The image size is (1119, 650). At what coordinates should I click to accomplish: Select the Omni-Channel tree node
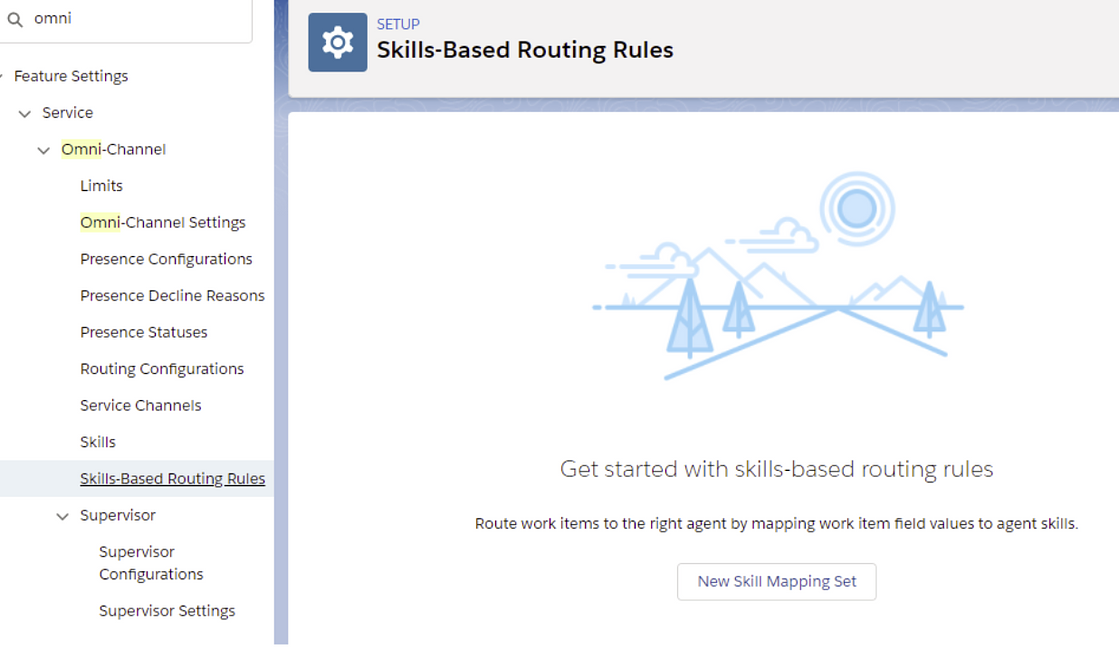pyautogui.click(x=113, y=149)
